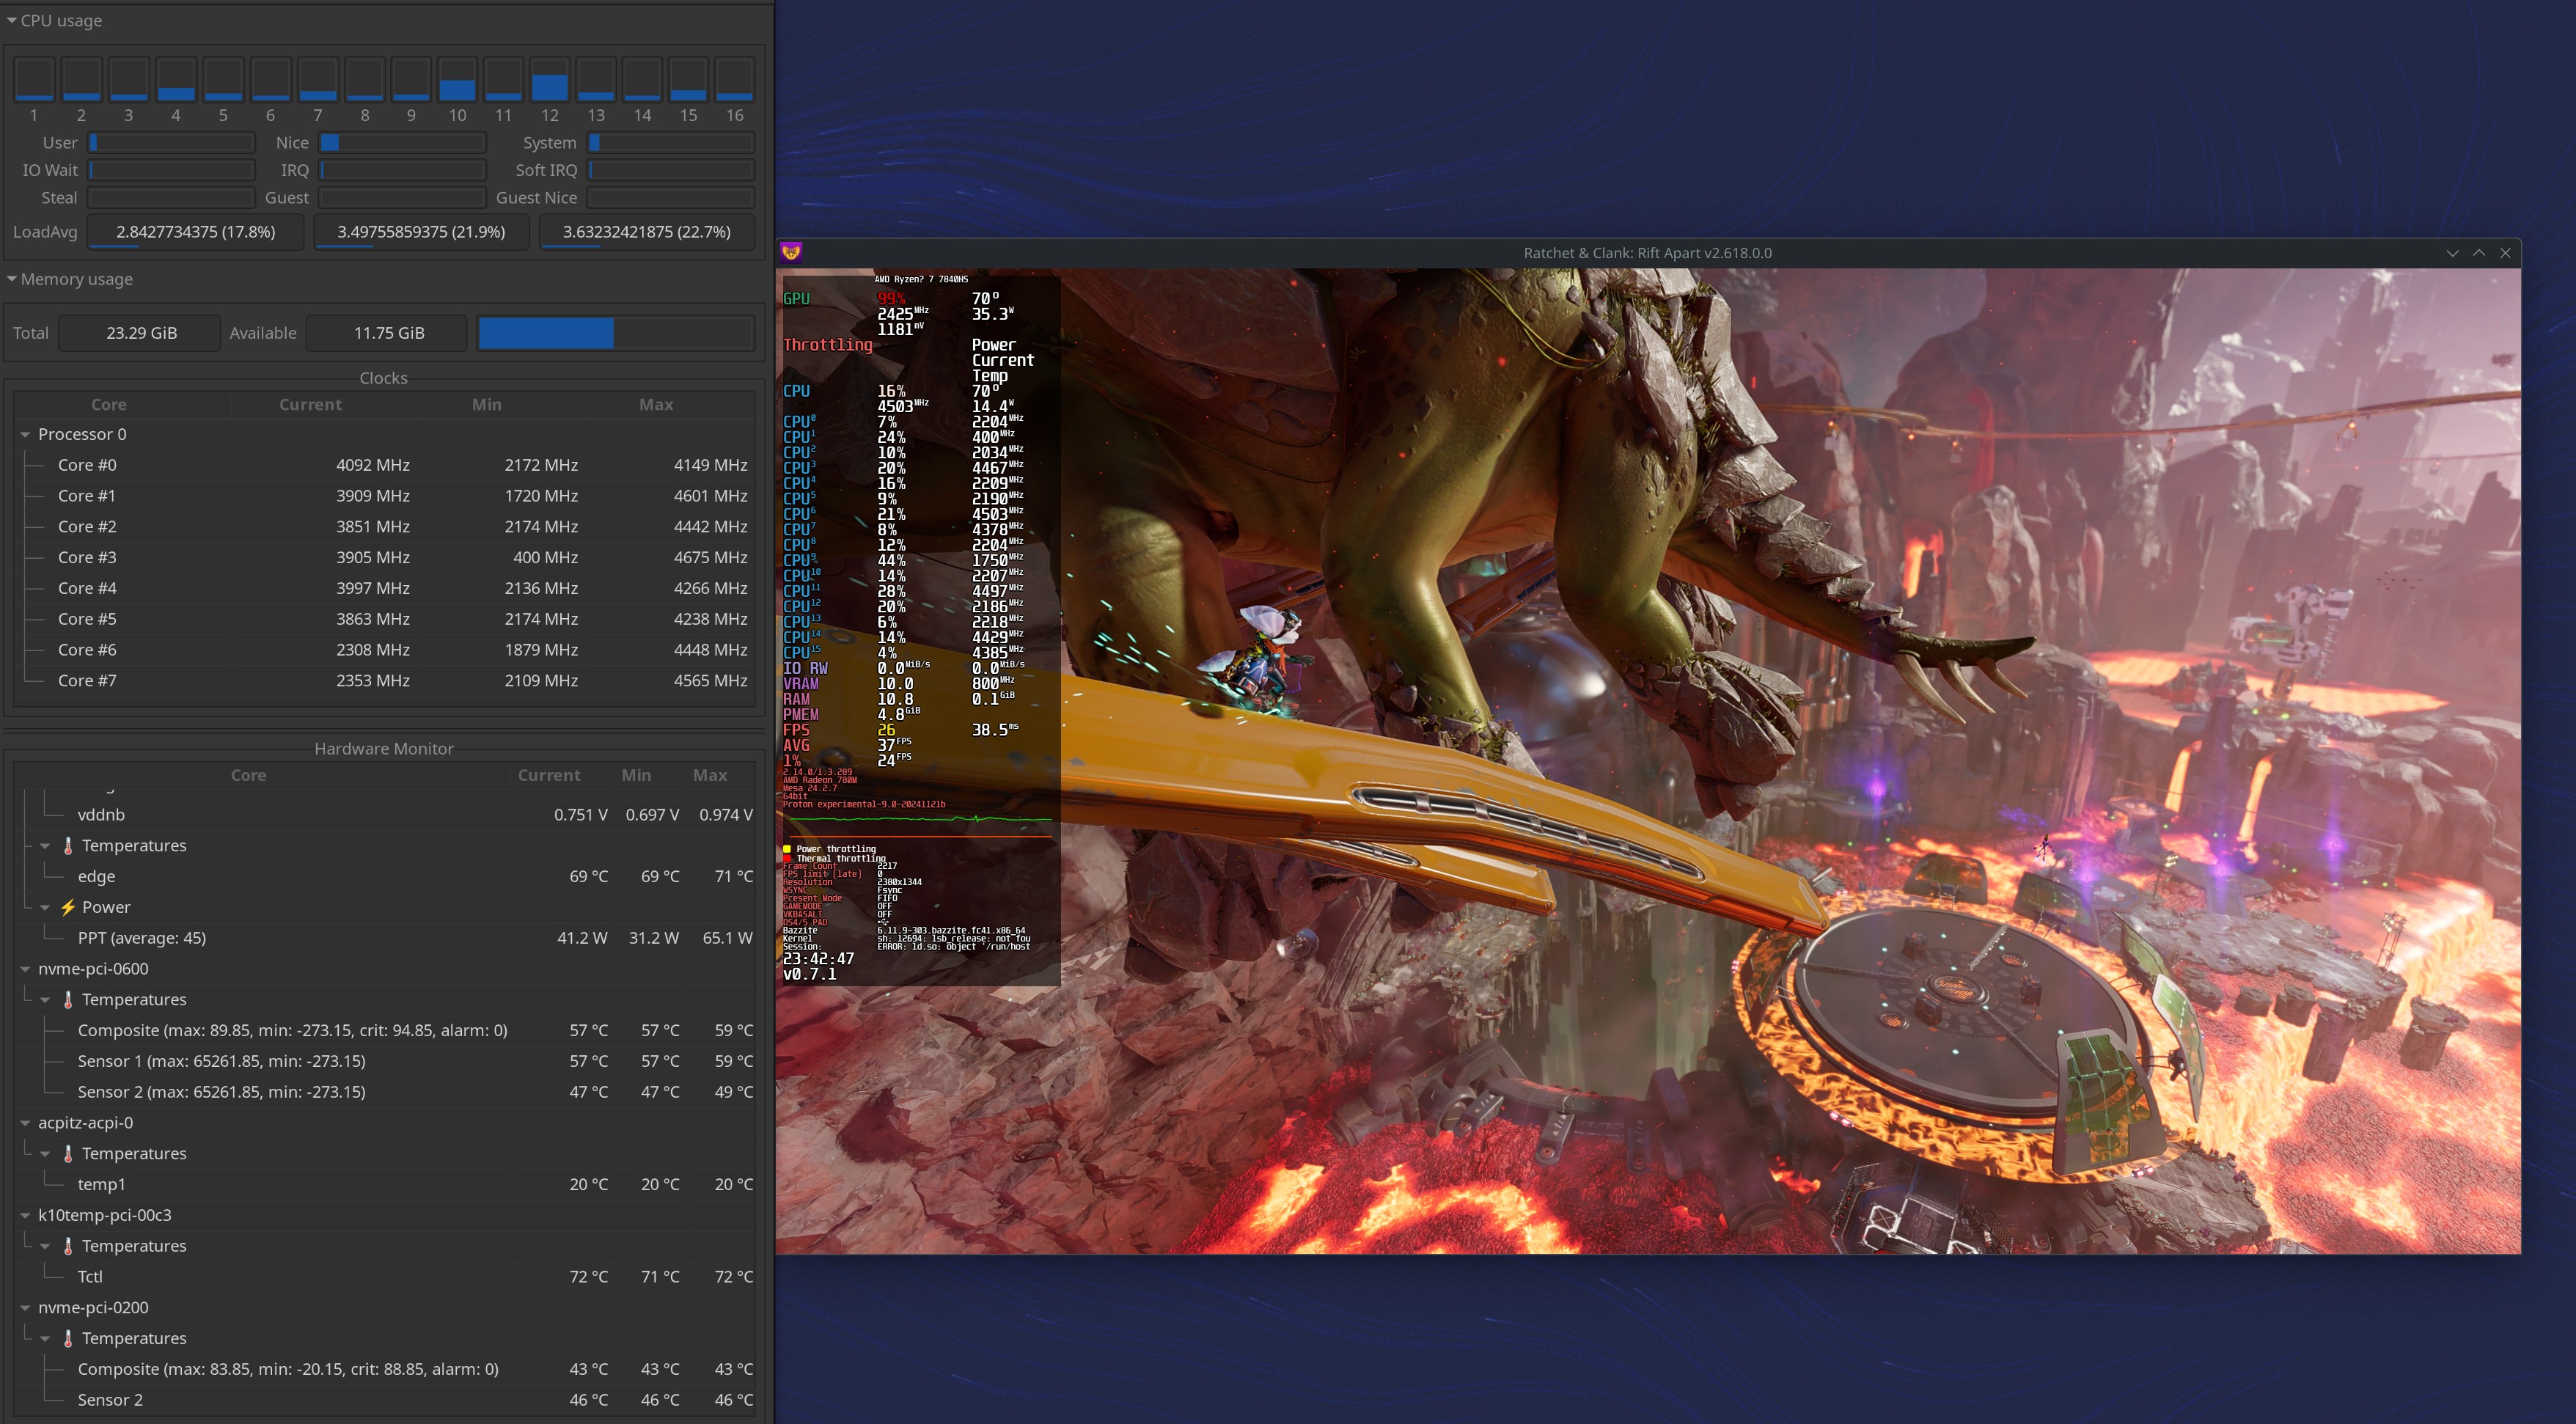Click thermometer icon under nvme-pci-0200
Viewport: 2576px width, 1424px height.
pos(68,1338)
